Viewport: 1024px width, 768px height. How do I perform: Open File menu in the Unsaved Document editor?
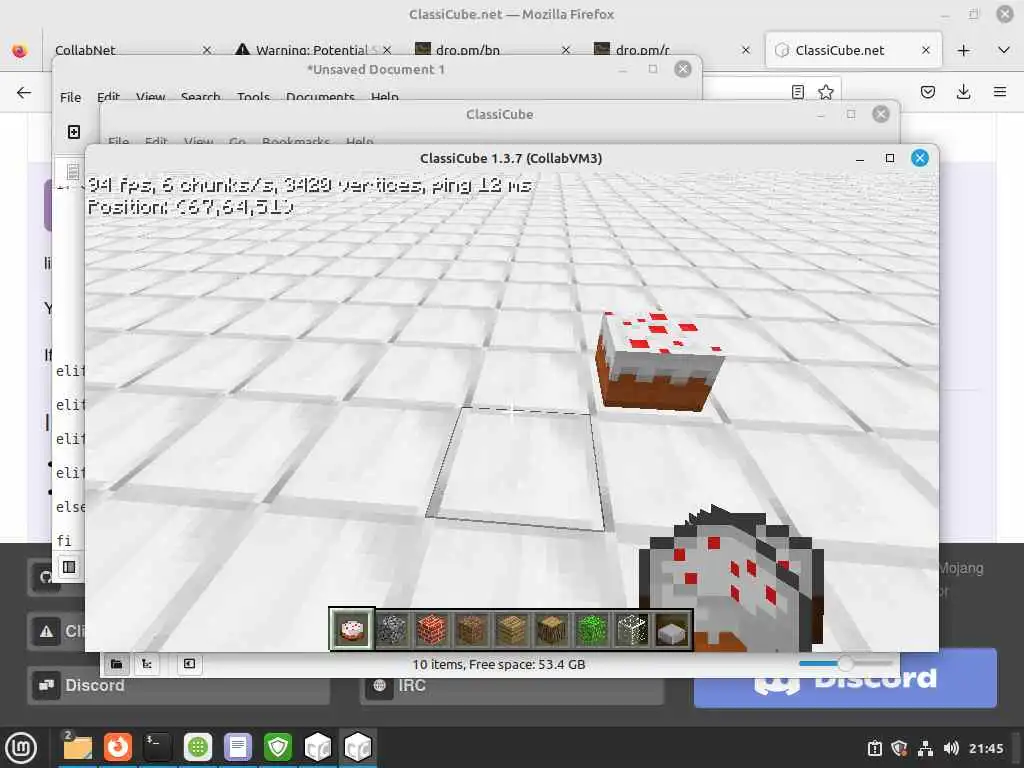pyautogui.click(x=71, y=97)
